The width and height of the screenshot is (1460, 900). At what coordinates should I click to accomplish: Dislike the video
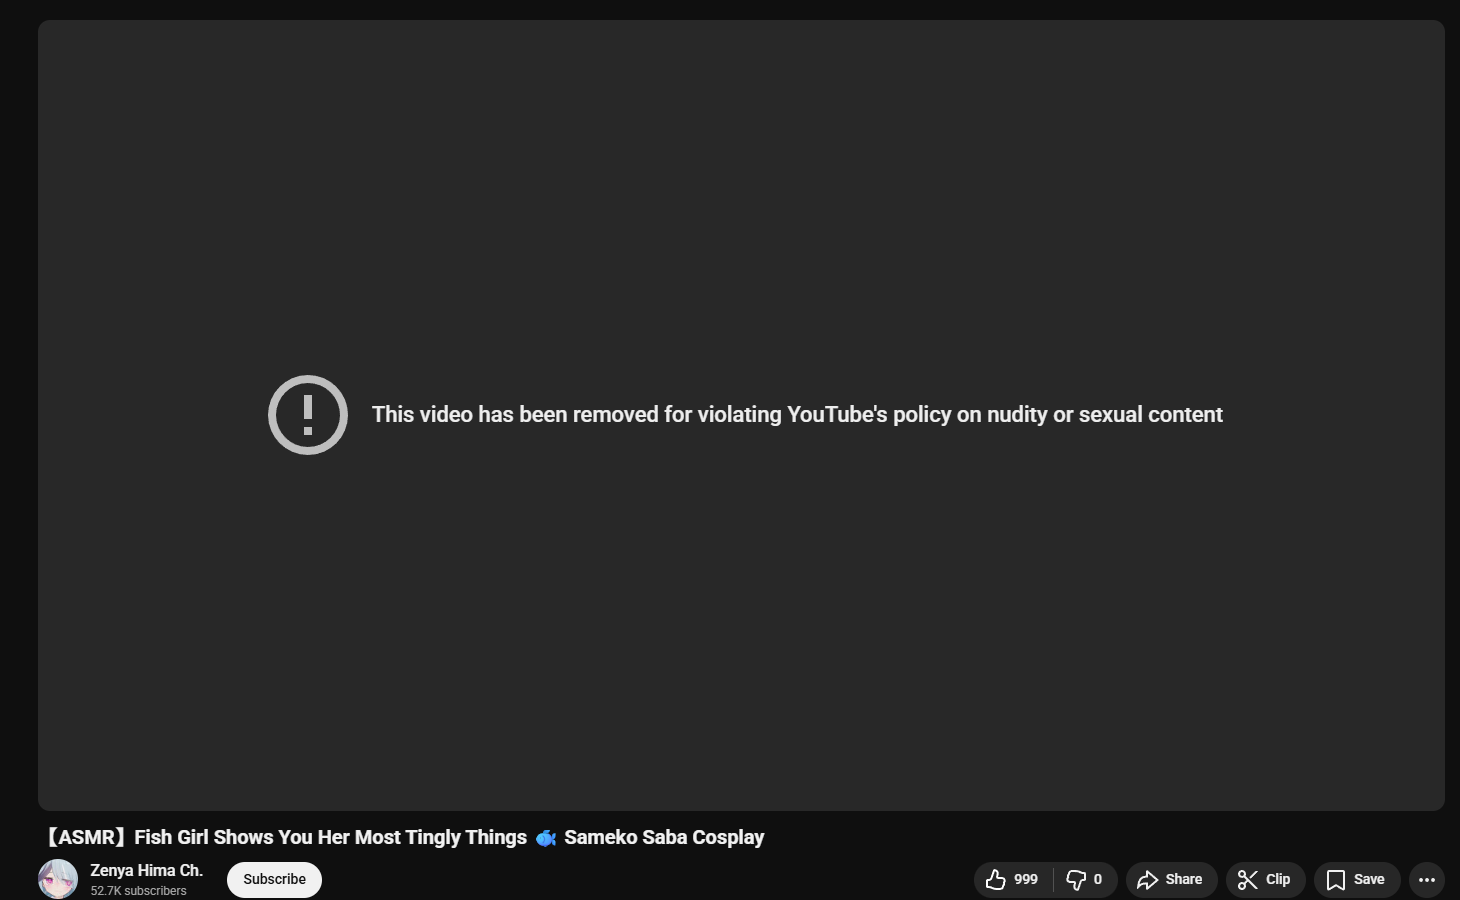pyautogui.click(x=1085, y=880)
